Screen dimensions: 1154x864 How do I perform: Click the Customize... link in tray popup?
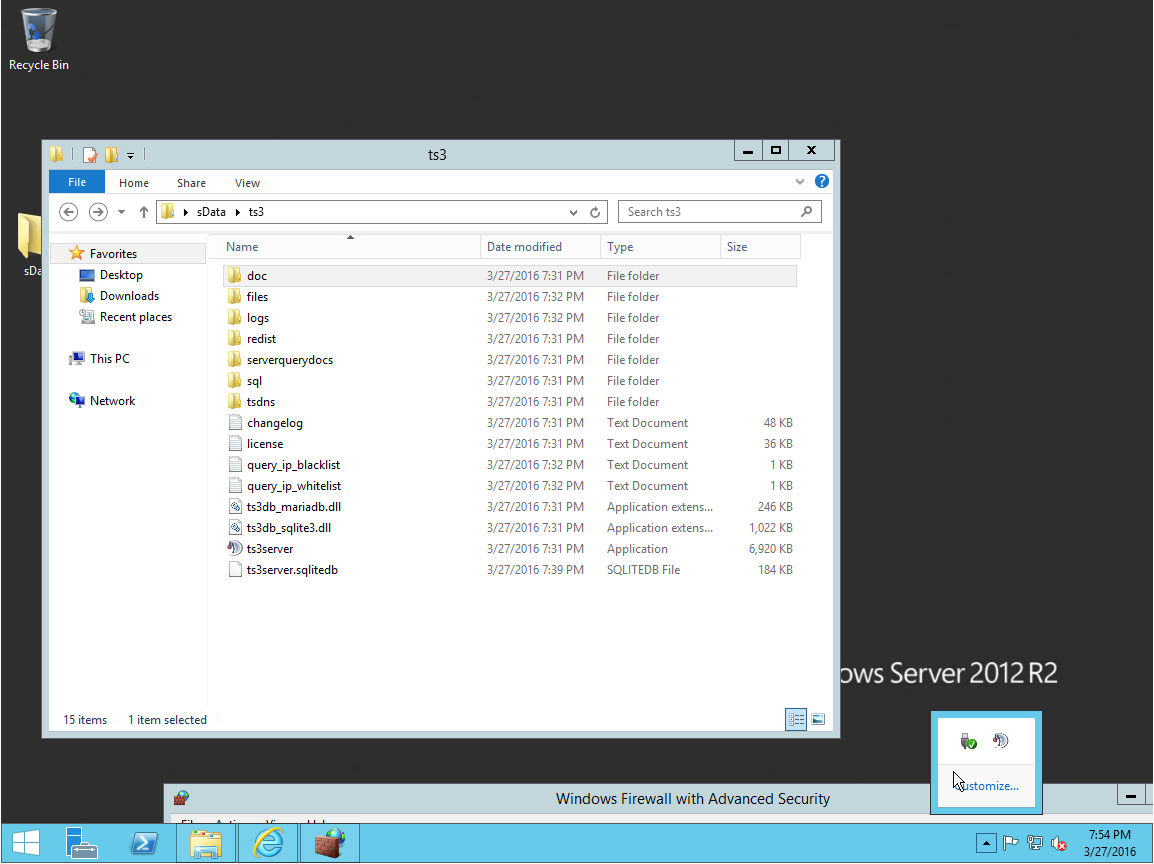[x=986, y=786]
